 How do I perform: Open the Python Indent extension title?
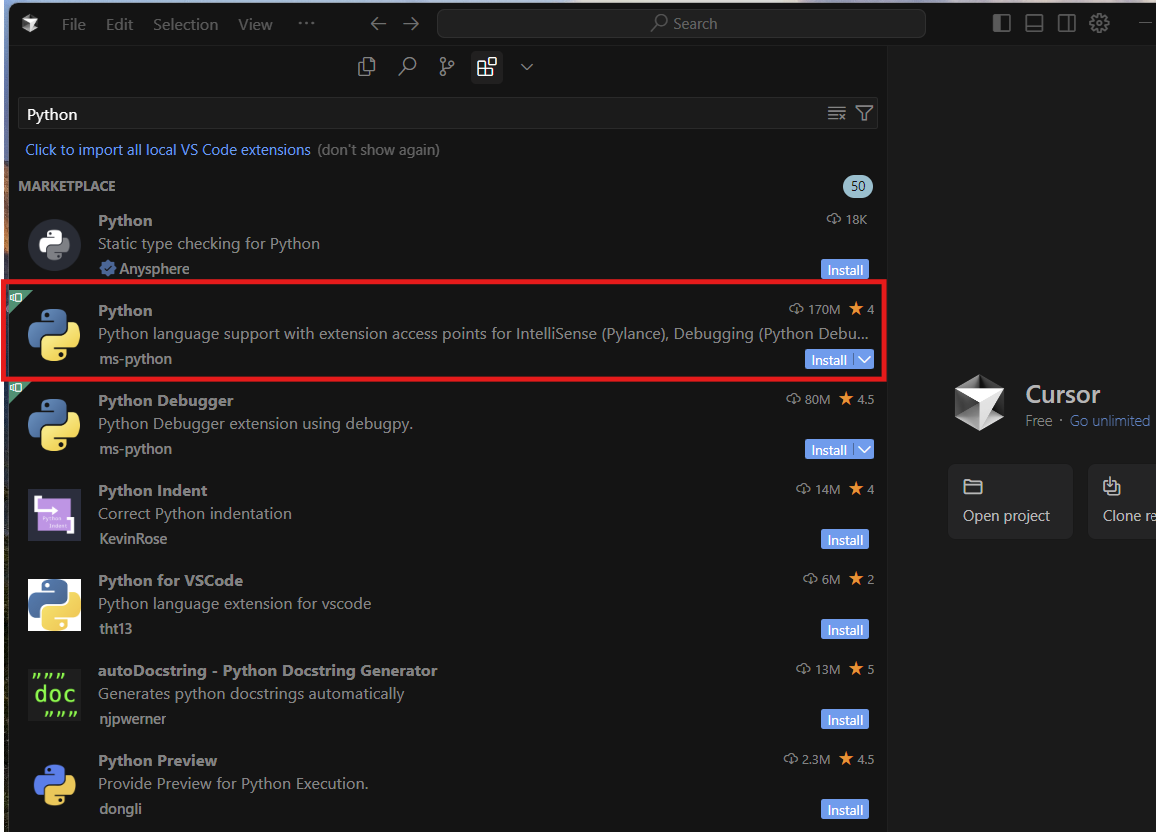(153, 490)
